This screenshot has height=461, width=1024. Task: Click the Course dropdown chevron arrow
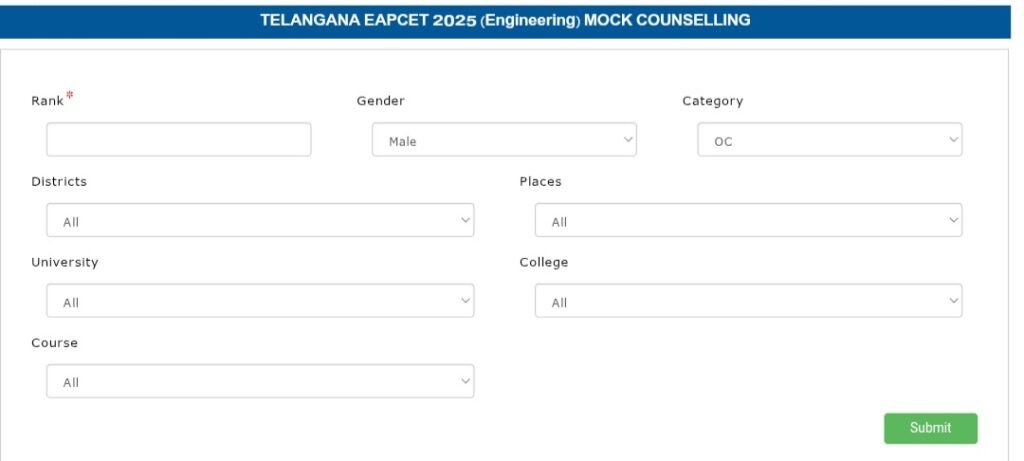point(465,380)
